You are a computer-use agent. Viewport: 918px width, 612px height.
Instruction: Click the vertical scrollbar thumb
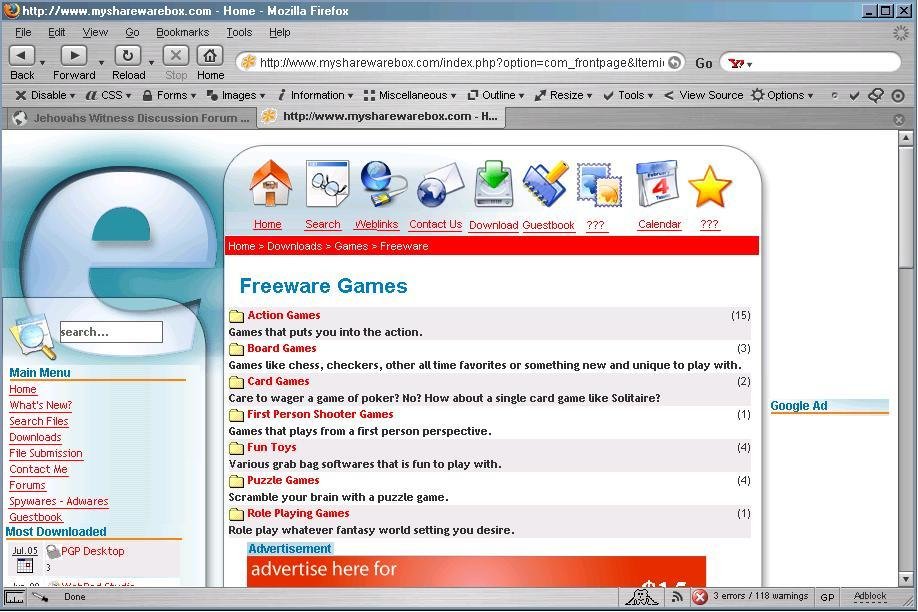tap(905, 208)
